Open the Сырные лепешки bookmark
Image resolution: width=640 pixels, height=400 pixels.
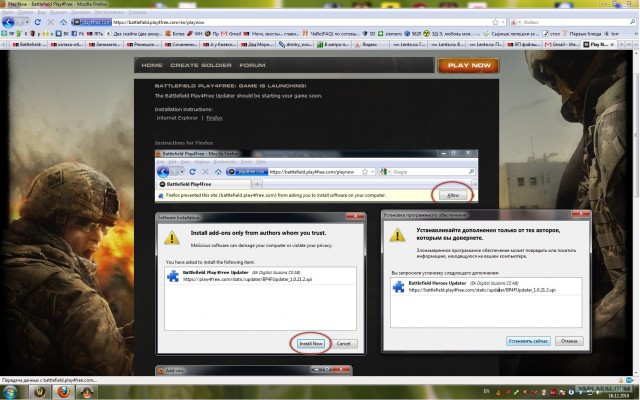tap(511, 33)
